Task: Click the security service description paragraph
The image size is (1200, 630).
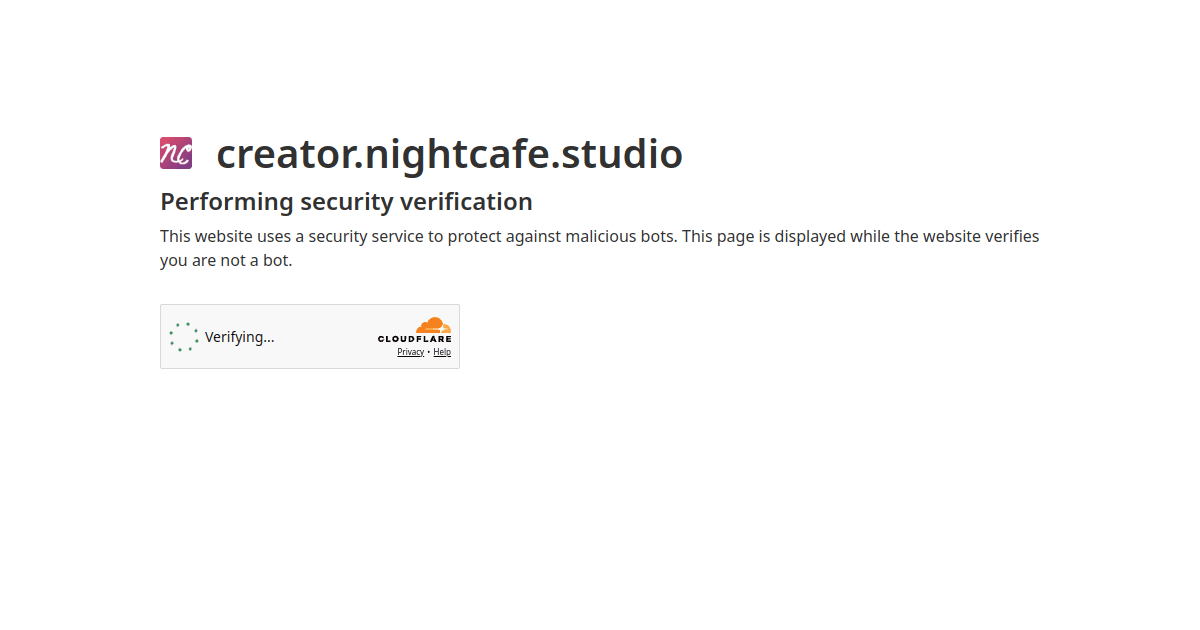Action: click(599, 249)
